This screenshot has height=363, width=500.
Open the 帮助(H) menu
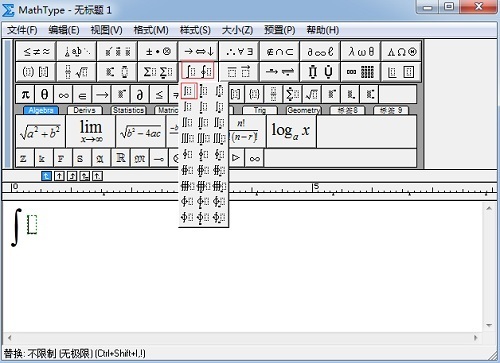tap(323, 30)
